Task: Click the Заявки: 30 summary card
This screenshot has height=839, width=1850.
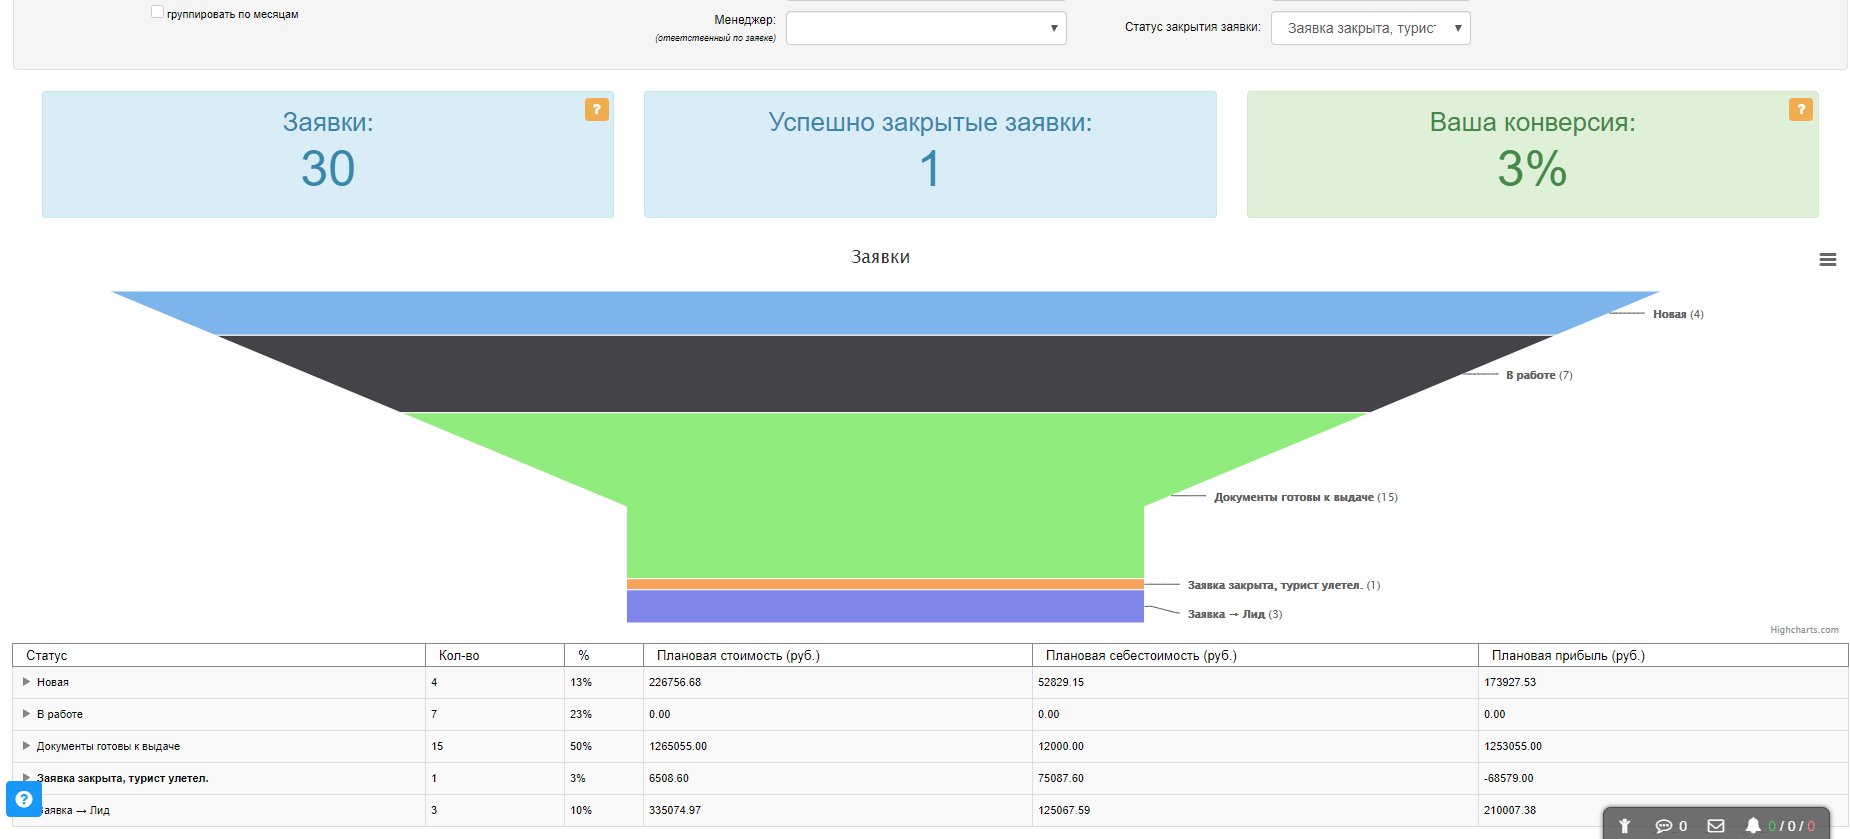Action: [x=328, y=154]
